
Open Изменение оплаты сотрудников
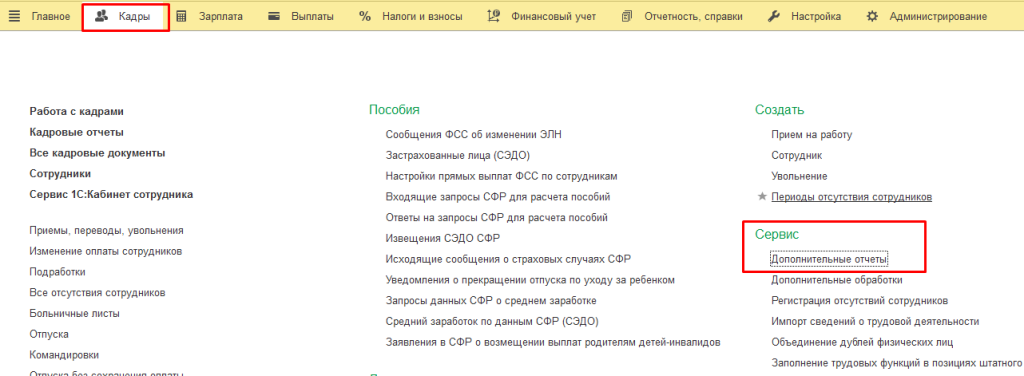click(106, 251)
